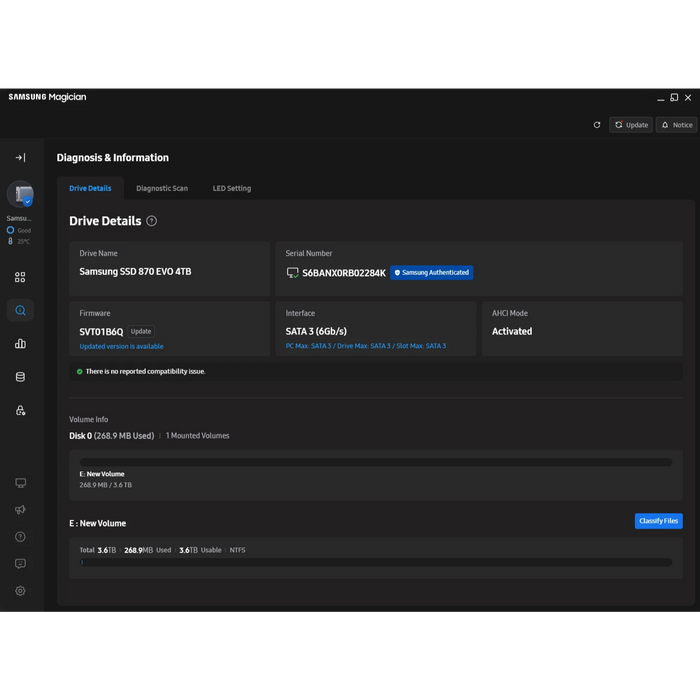700x700 pixels.
Task: Maximize the Samsung Magician window
Action: pos(674,98)
